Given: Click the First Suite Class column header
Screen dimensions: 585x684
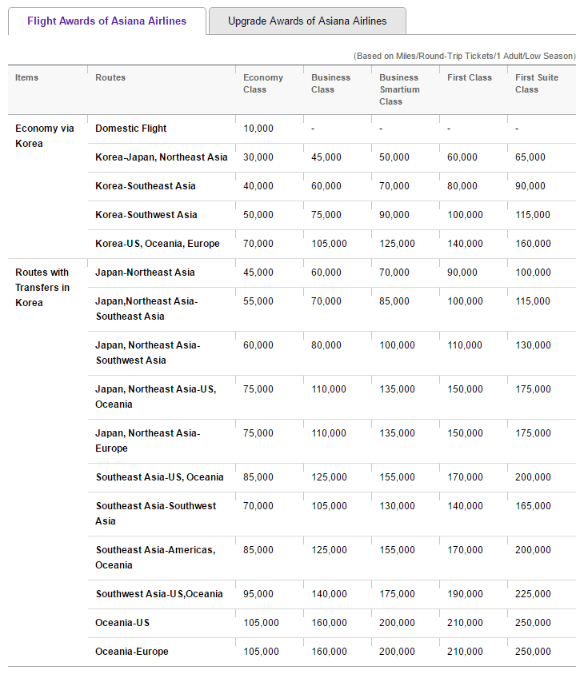Looking at the screenshot, I should [537, 83].
